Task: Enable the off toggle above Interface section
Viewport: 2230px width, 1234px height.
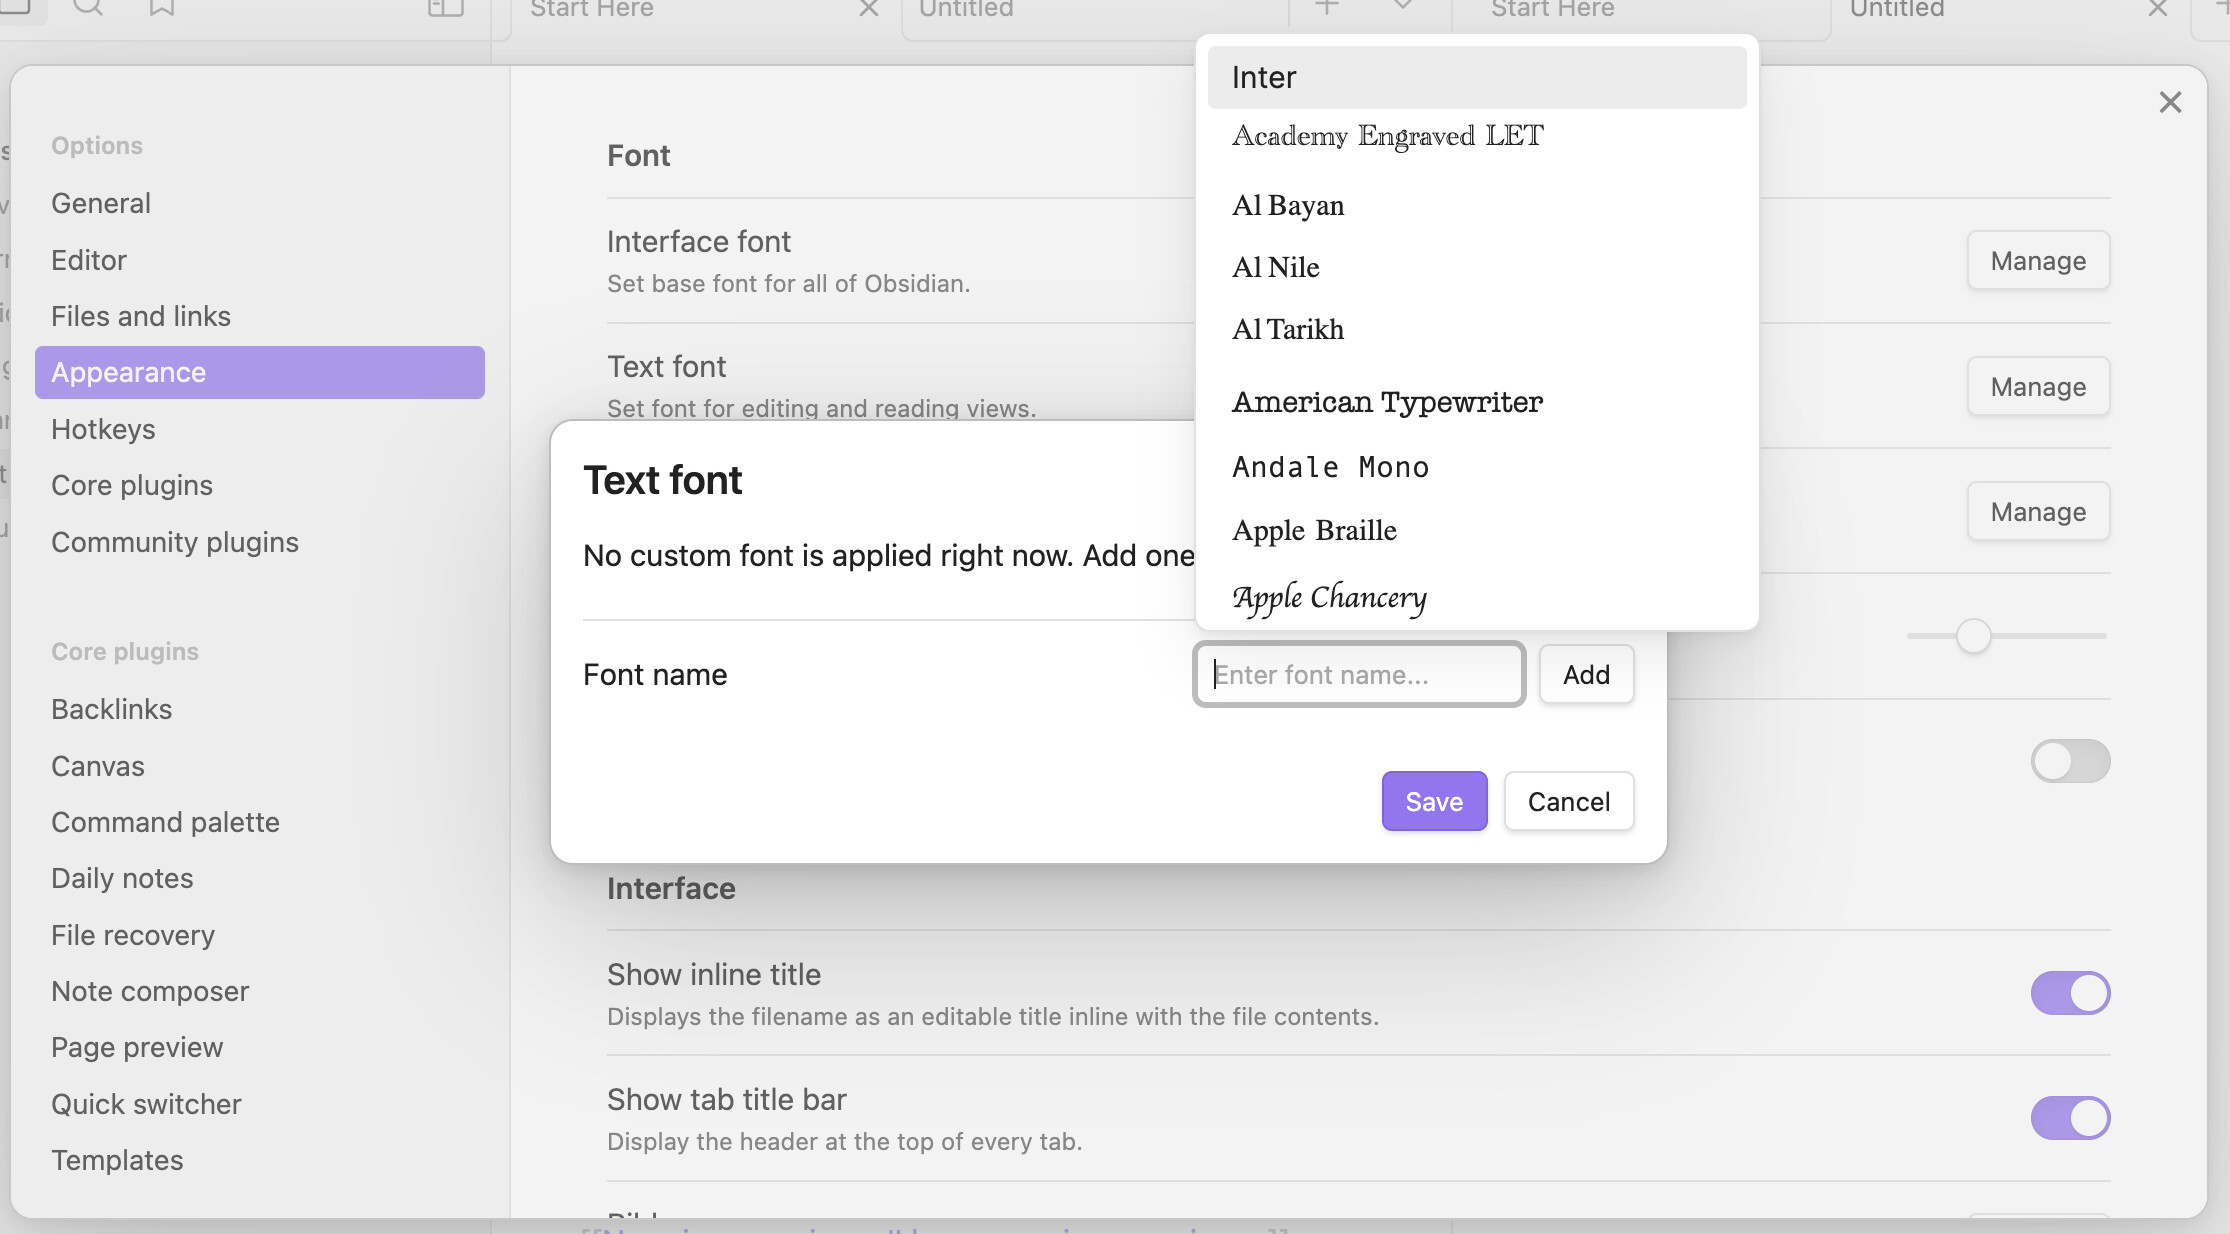Action: tap(2069, 761)
